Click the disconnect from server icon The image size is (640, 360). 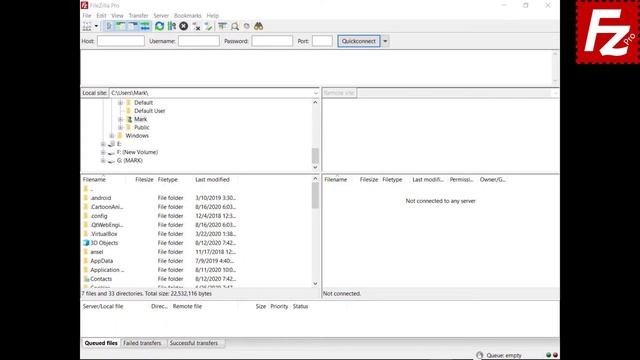tap(196, 26)
